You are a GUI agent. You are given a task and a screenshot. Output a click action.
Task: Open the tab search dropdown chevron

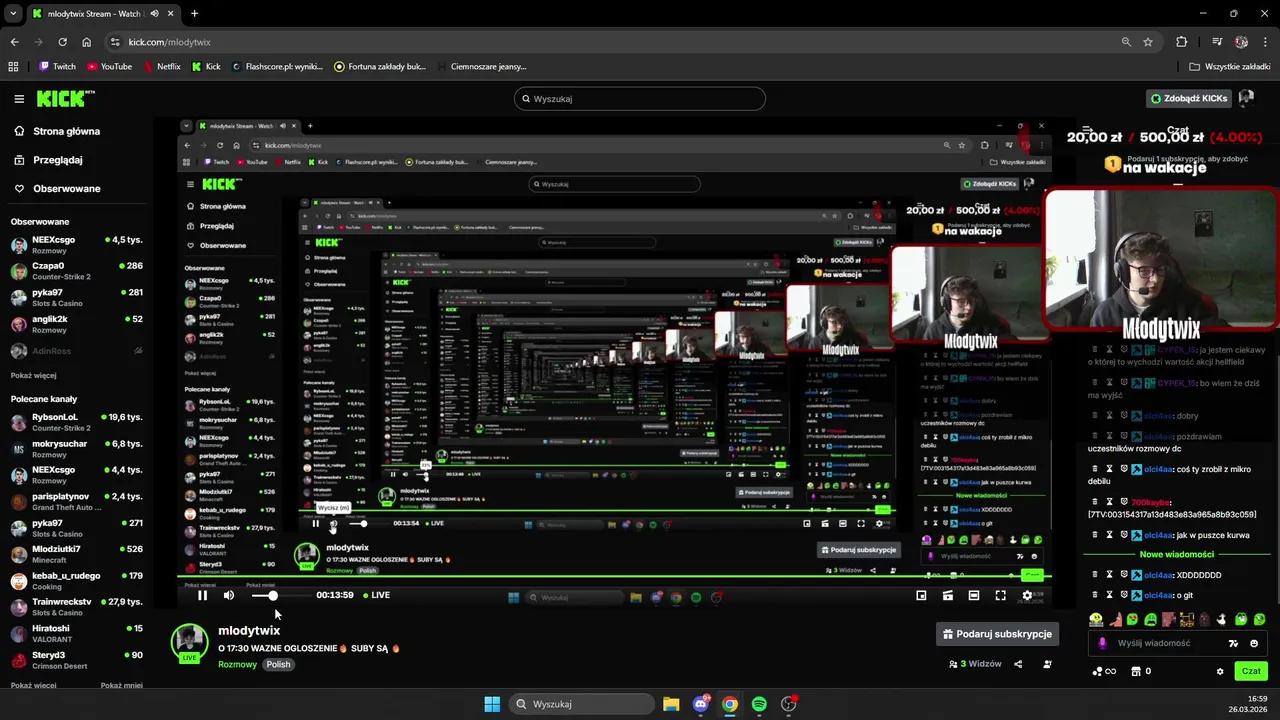point(13,14)
